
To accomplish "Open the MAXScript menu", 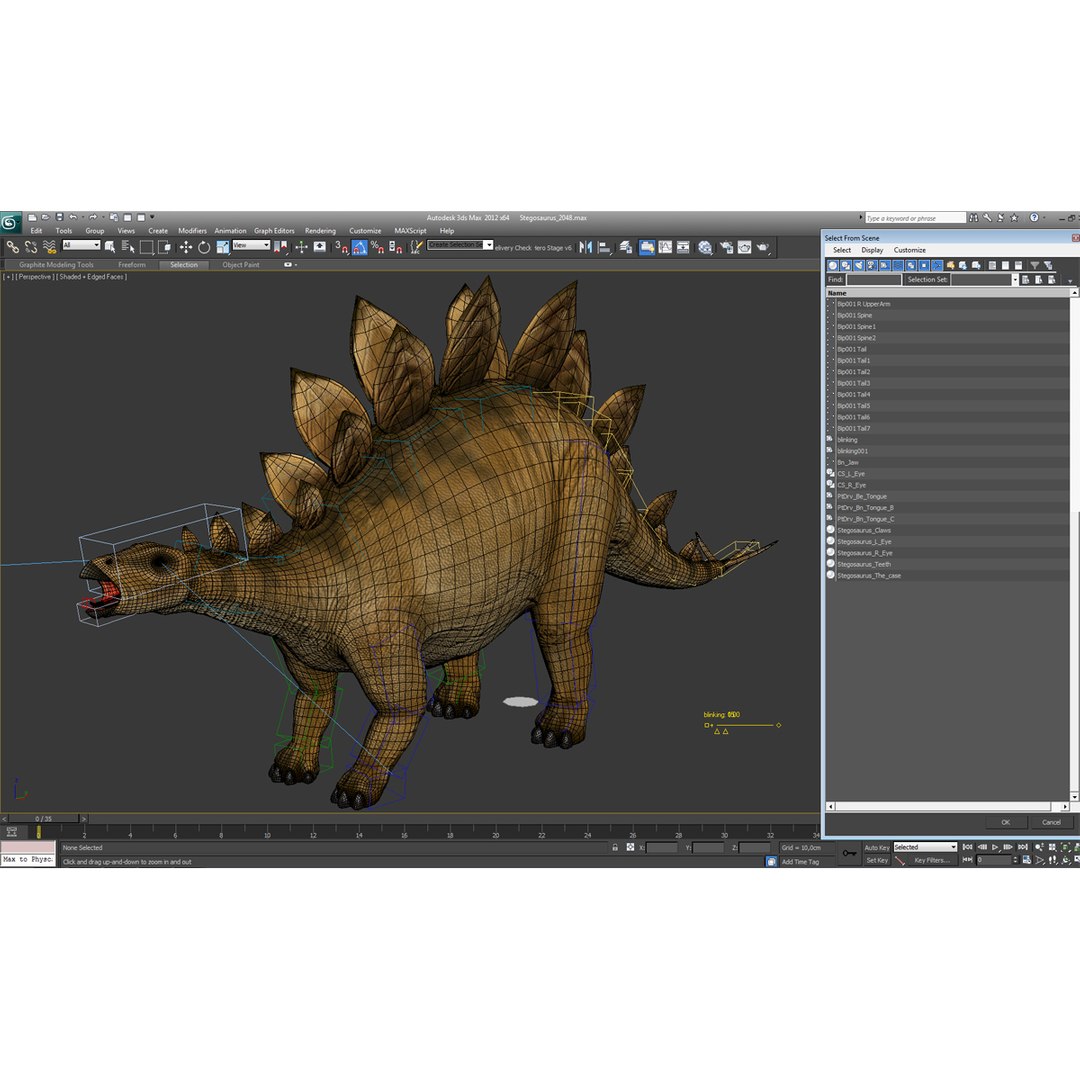I will 410,231.
